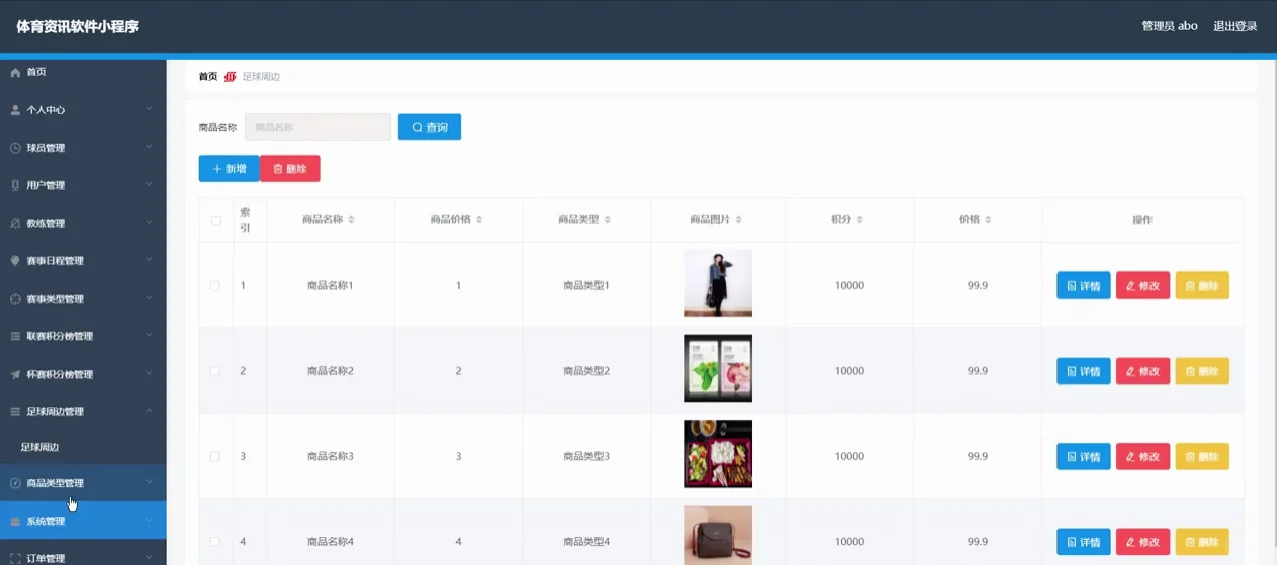Click the icon beside 赛事日程管理
The height and width of the screenshot is (565, 1277).
(15, 261)
